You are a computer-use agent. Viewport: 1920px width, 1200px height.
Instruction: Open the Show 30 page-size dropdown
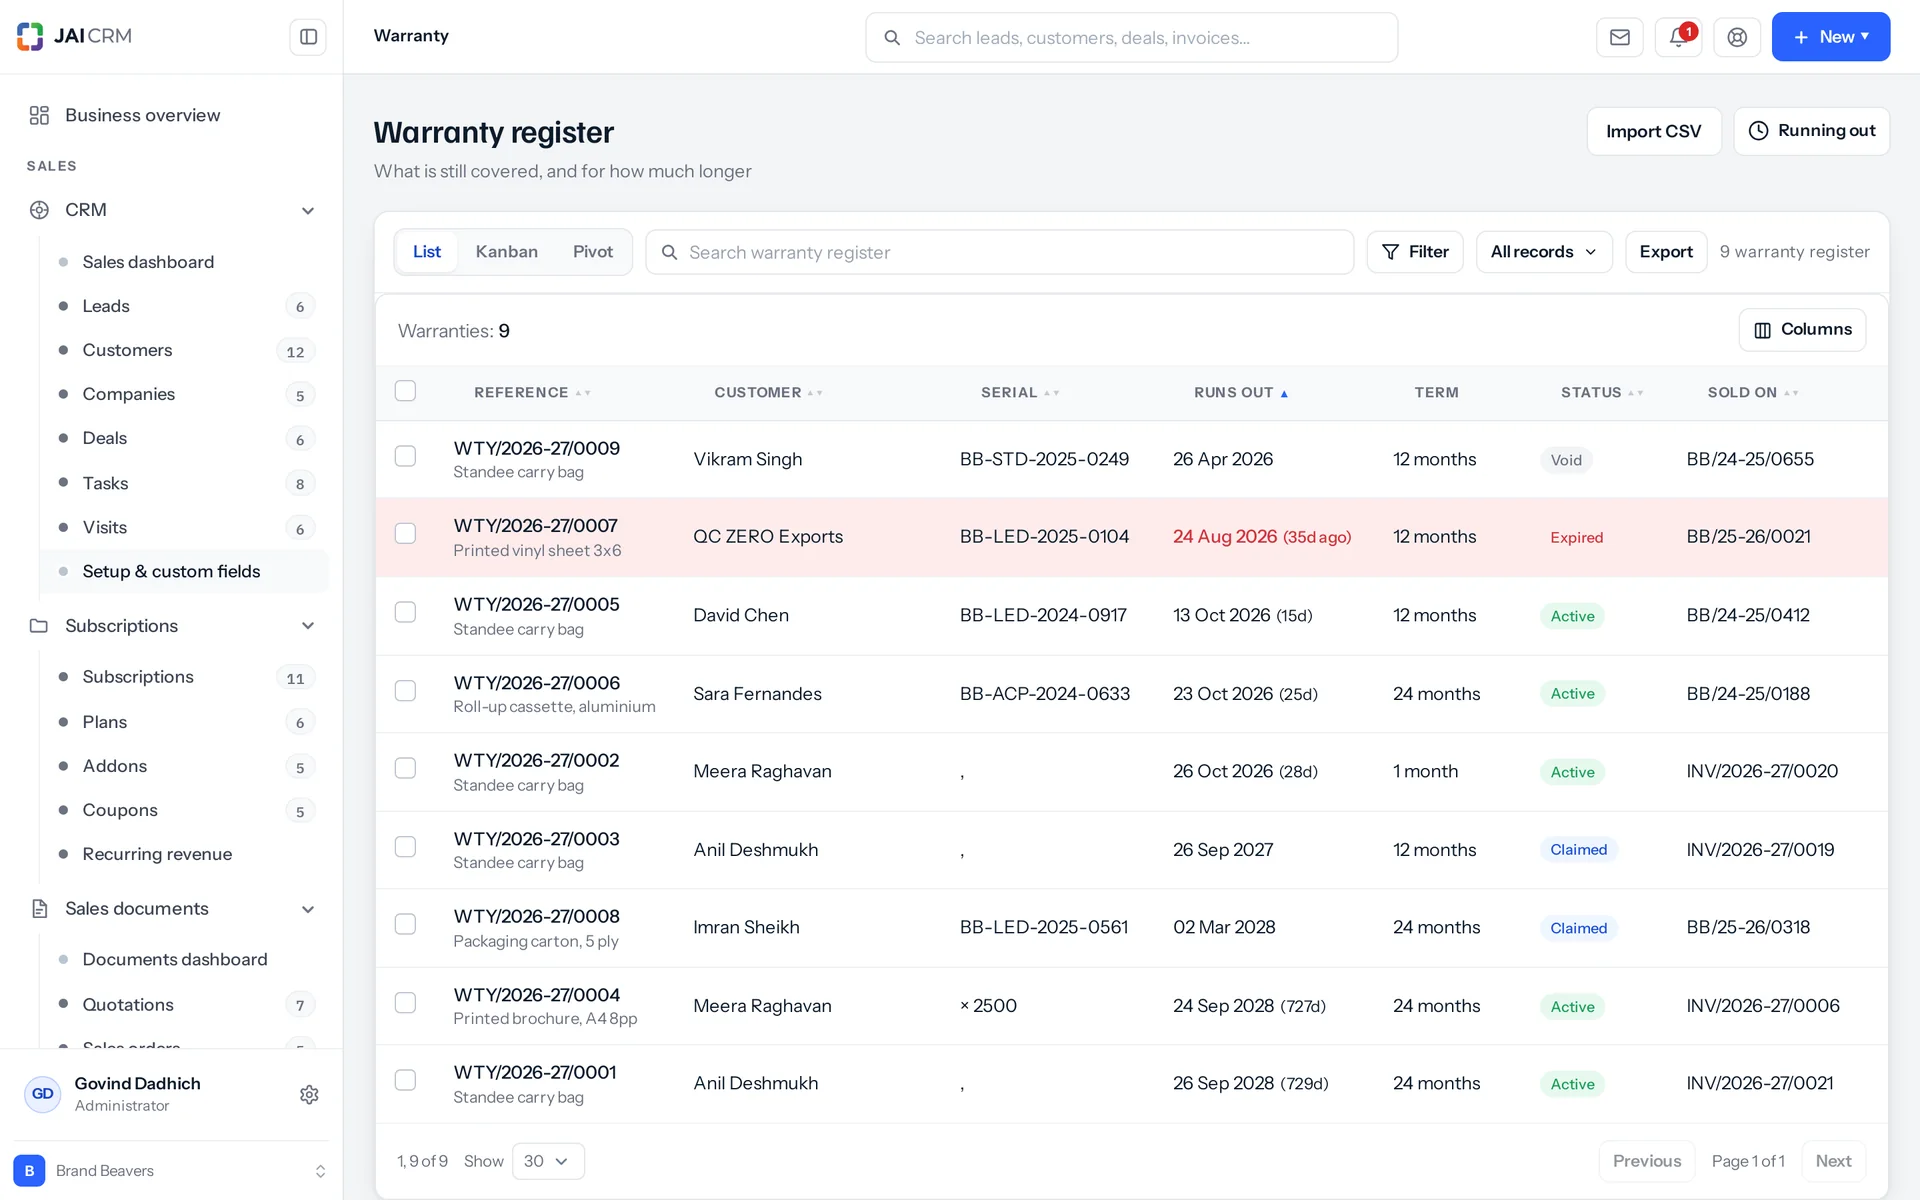(x=548, y=1161)
